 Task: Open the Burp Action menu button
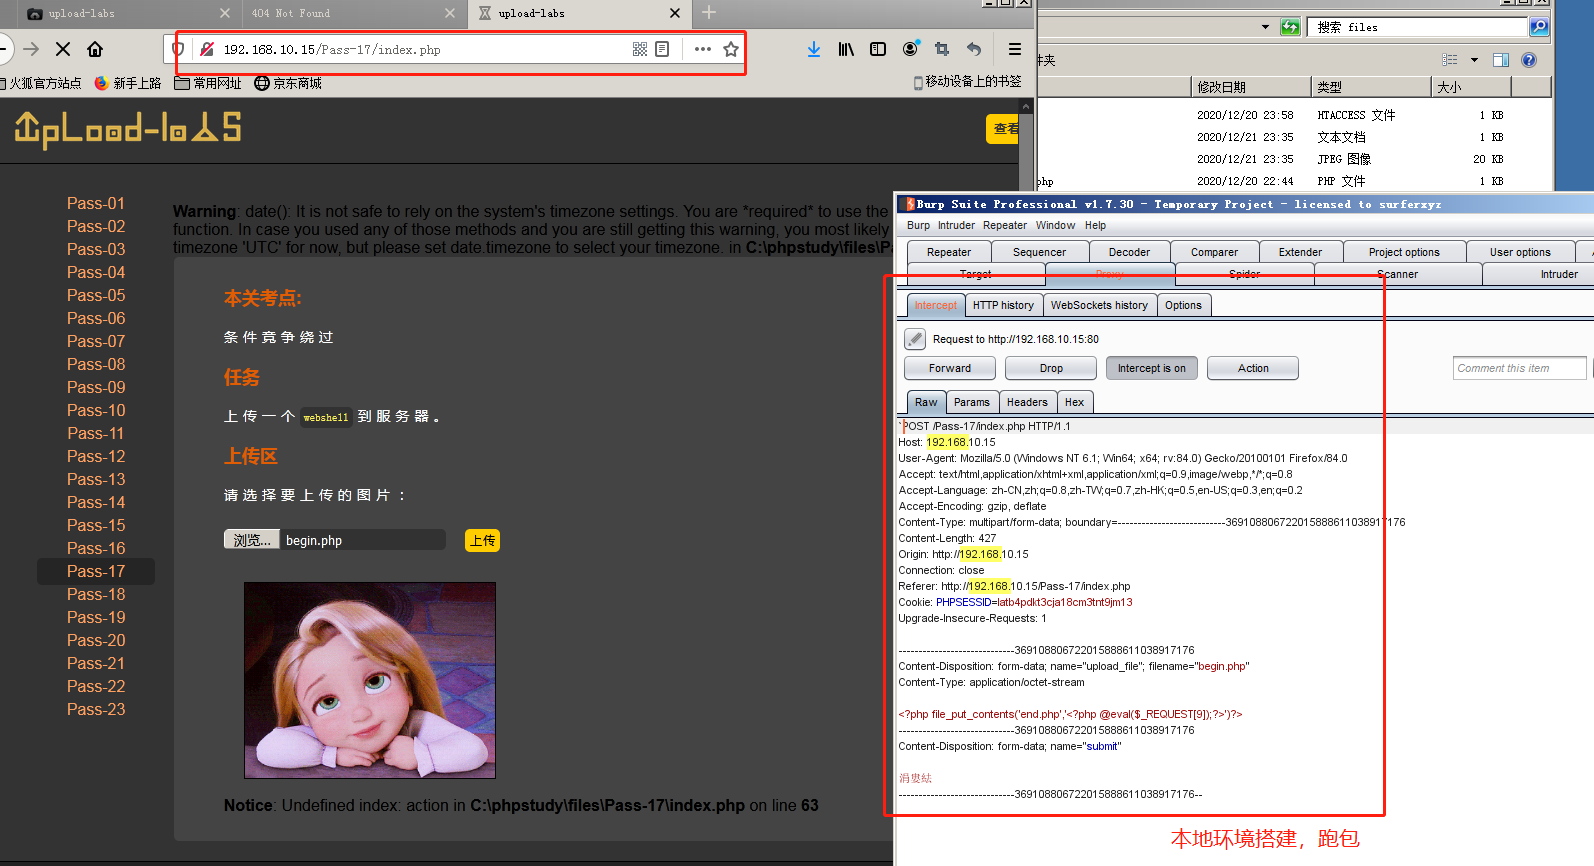coord(1253,368)
